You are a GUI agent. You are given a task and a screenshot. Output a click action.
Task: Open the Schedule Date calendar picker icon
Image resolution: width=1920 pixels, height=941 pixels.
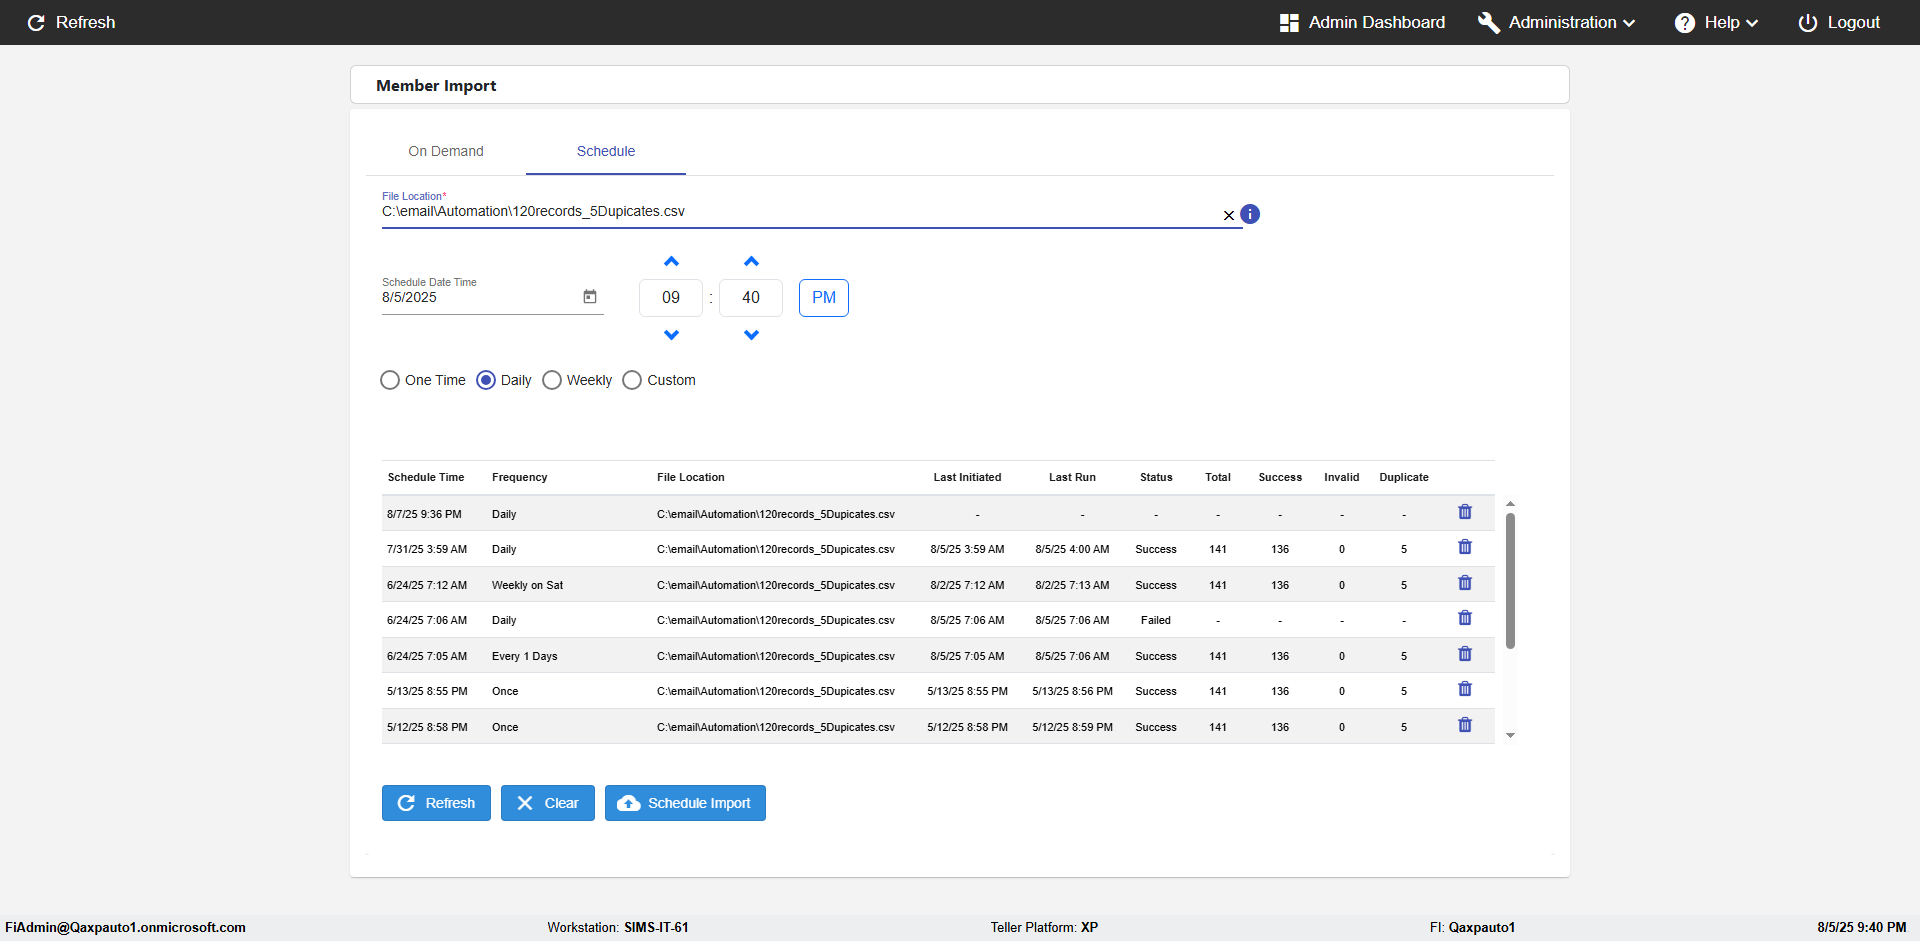[x=590, y=297]
